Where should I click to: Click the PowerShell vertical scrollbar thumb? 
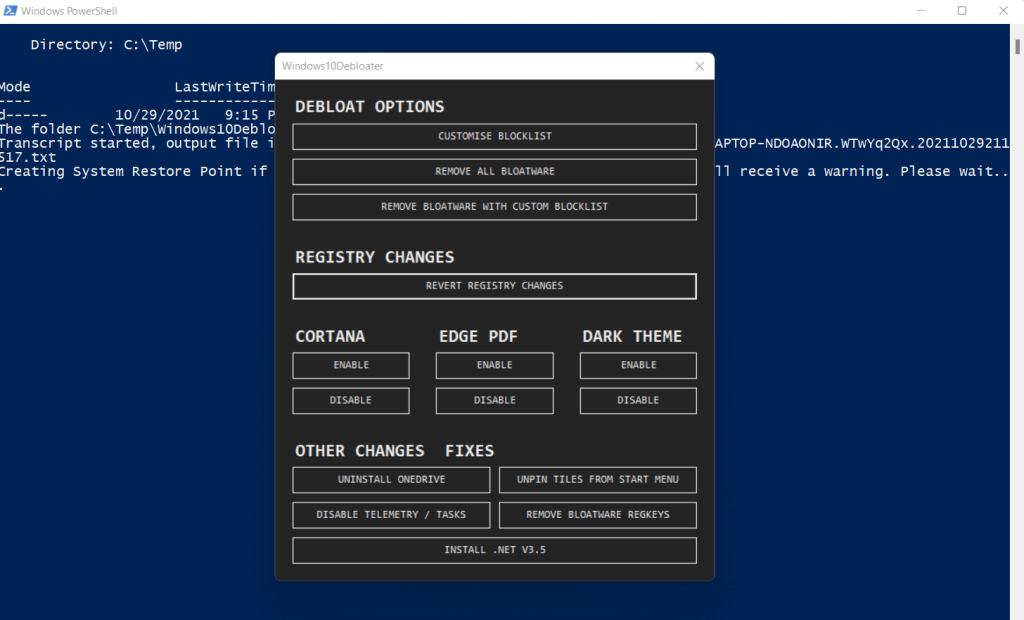1017,46
